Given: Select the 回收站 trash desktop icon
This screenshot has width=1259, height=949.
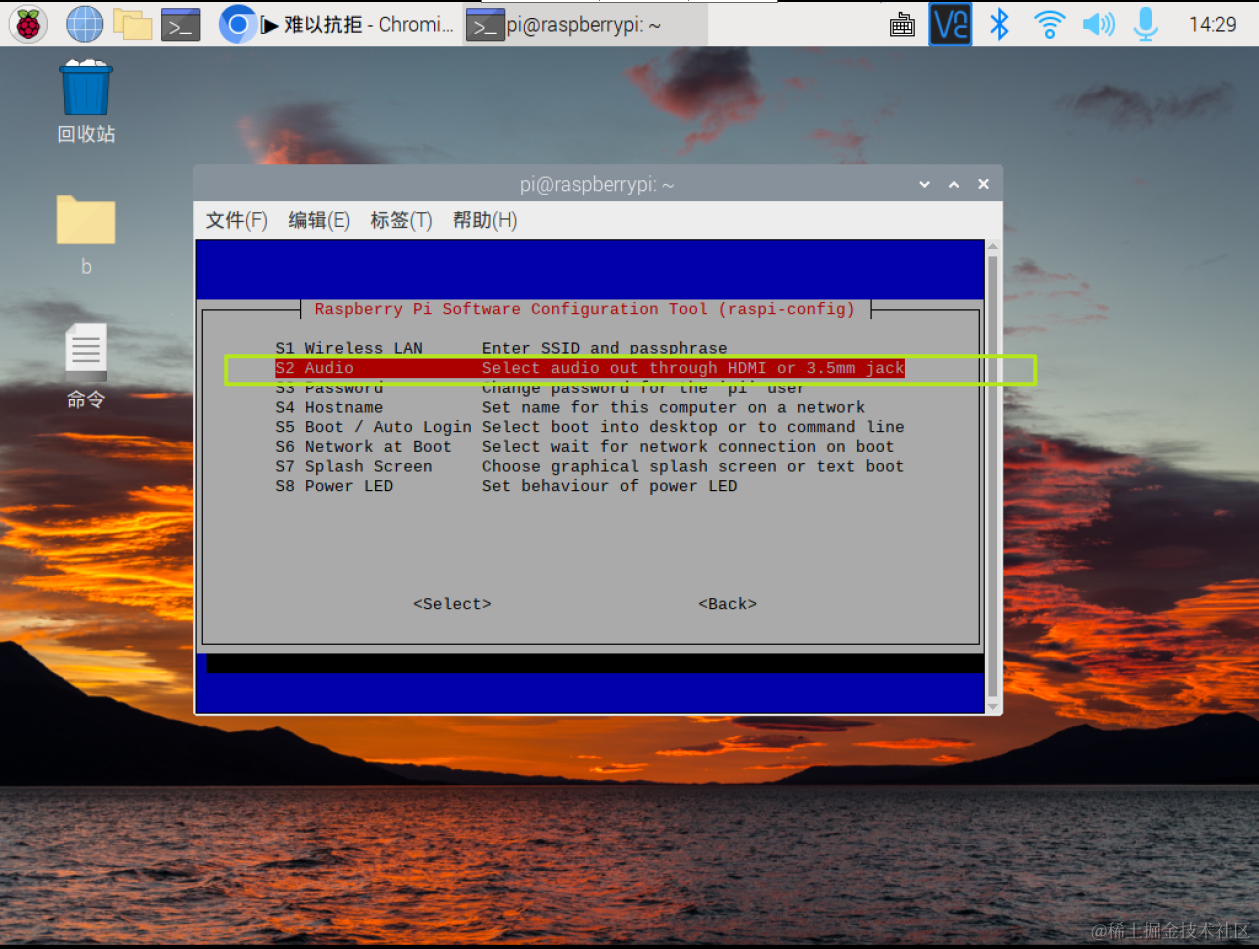Looking at the screenshot, I should coord(86,103).
